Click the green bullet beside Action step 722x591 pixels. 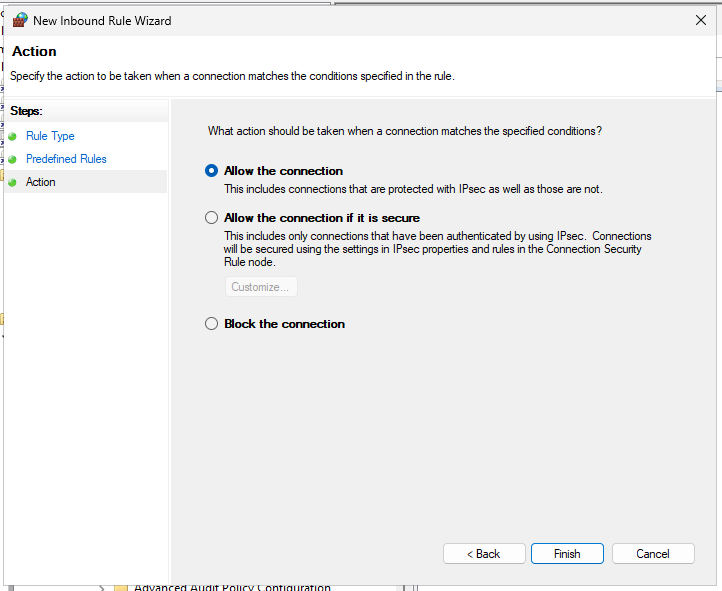[13, 183]
